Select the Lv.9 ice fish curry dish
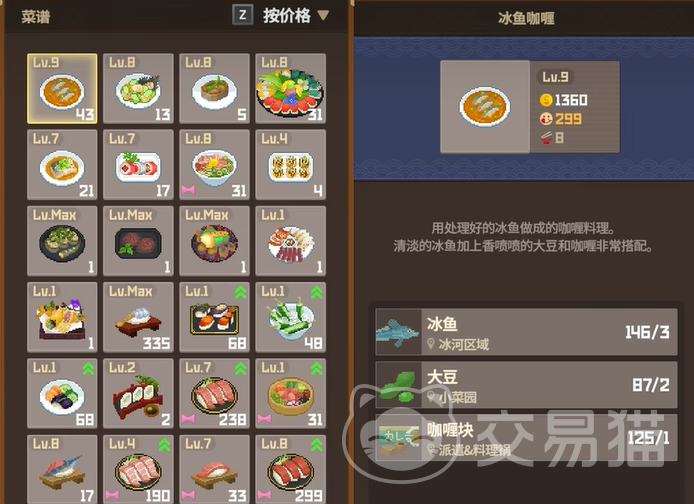This screenshot has height=504, width=694. click(62, 88)
